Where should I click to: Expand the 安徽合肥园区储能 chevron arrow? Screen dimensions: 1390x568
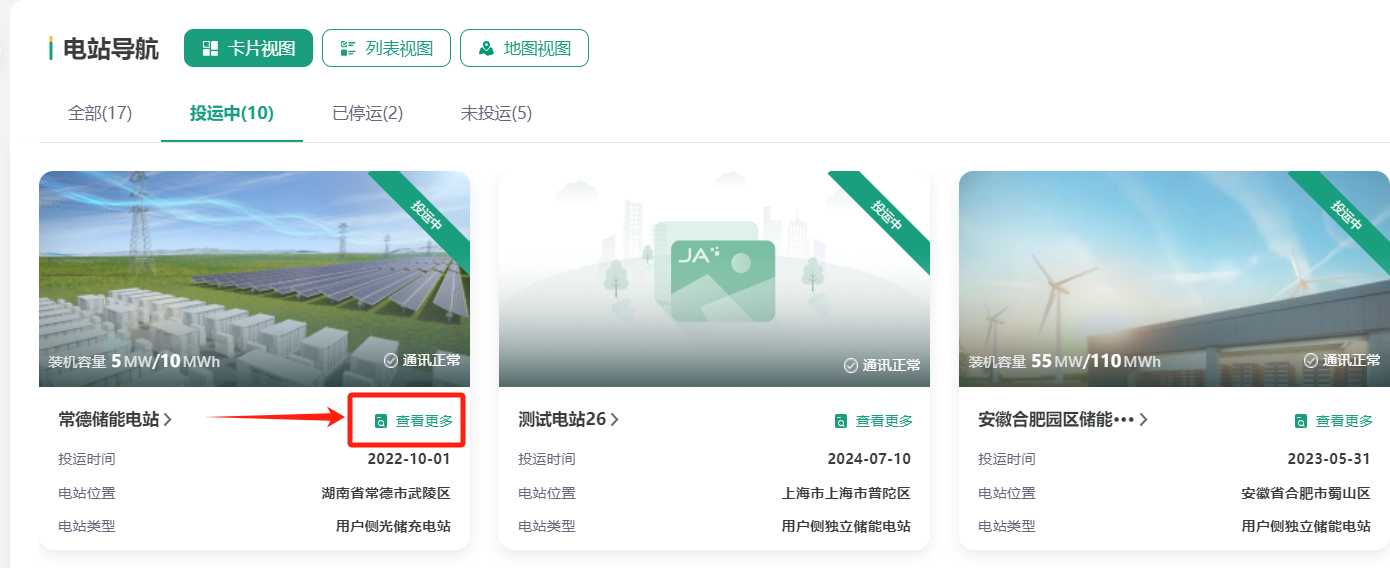1143,420
